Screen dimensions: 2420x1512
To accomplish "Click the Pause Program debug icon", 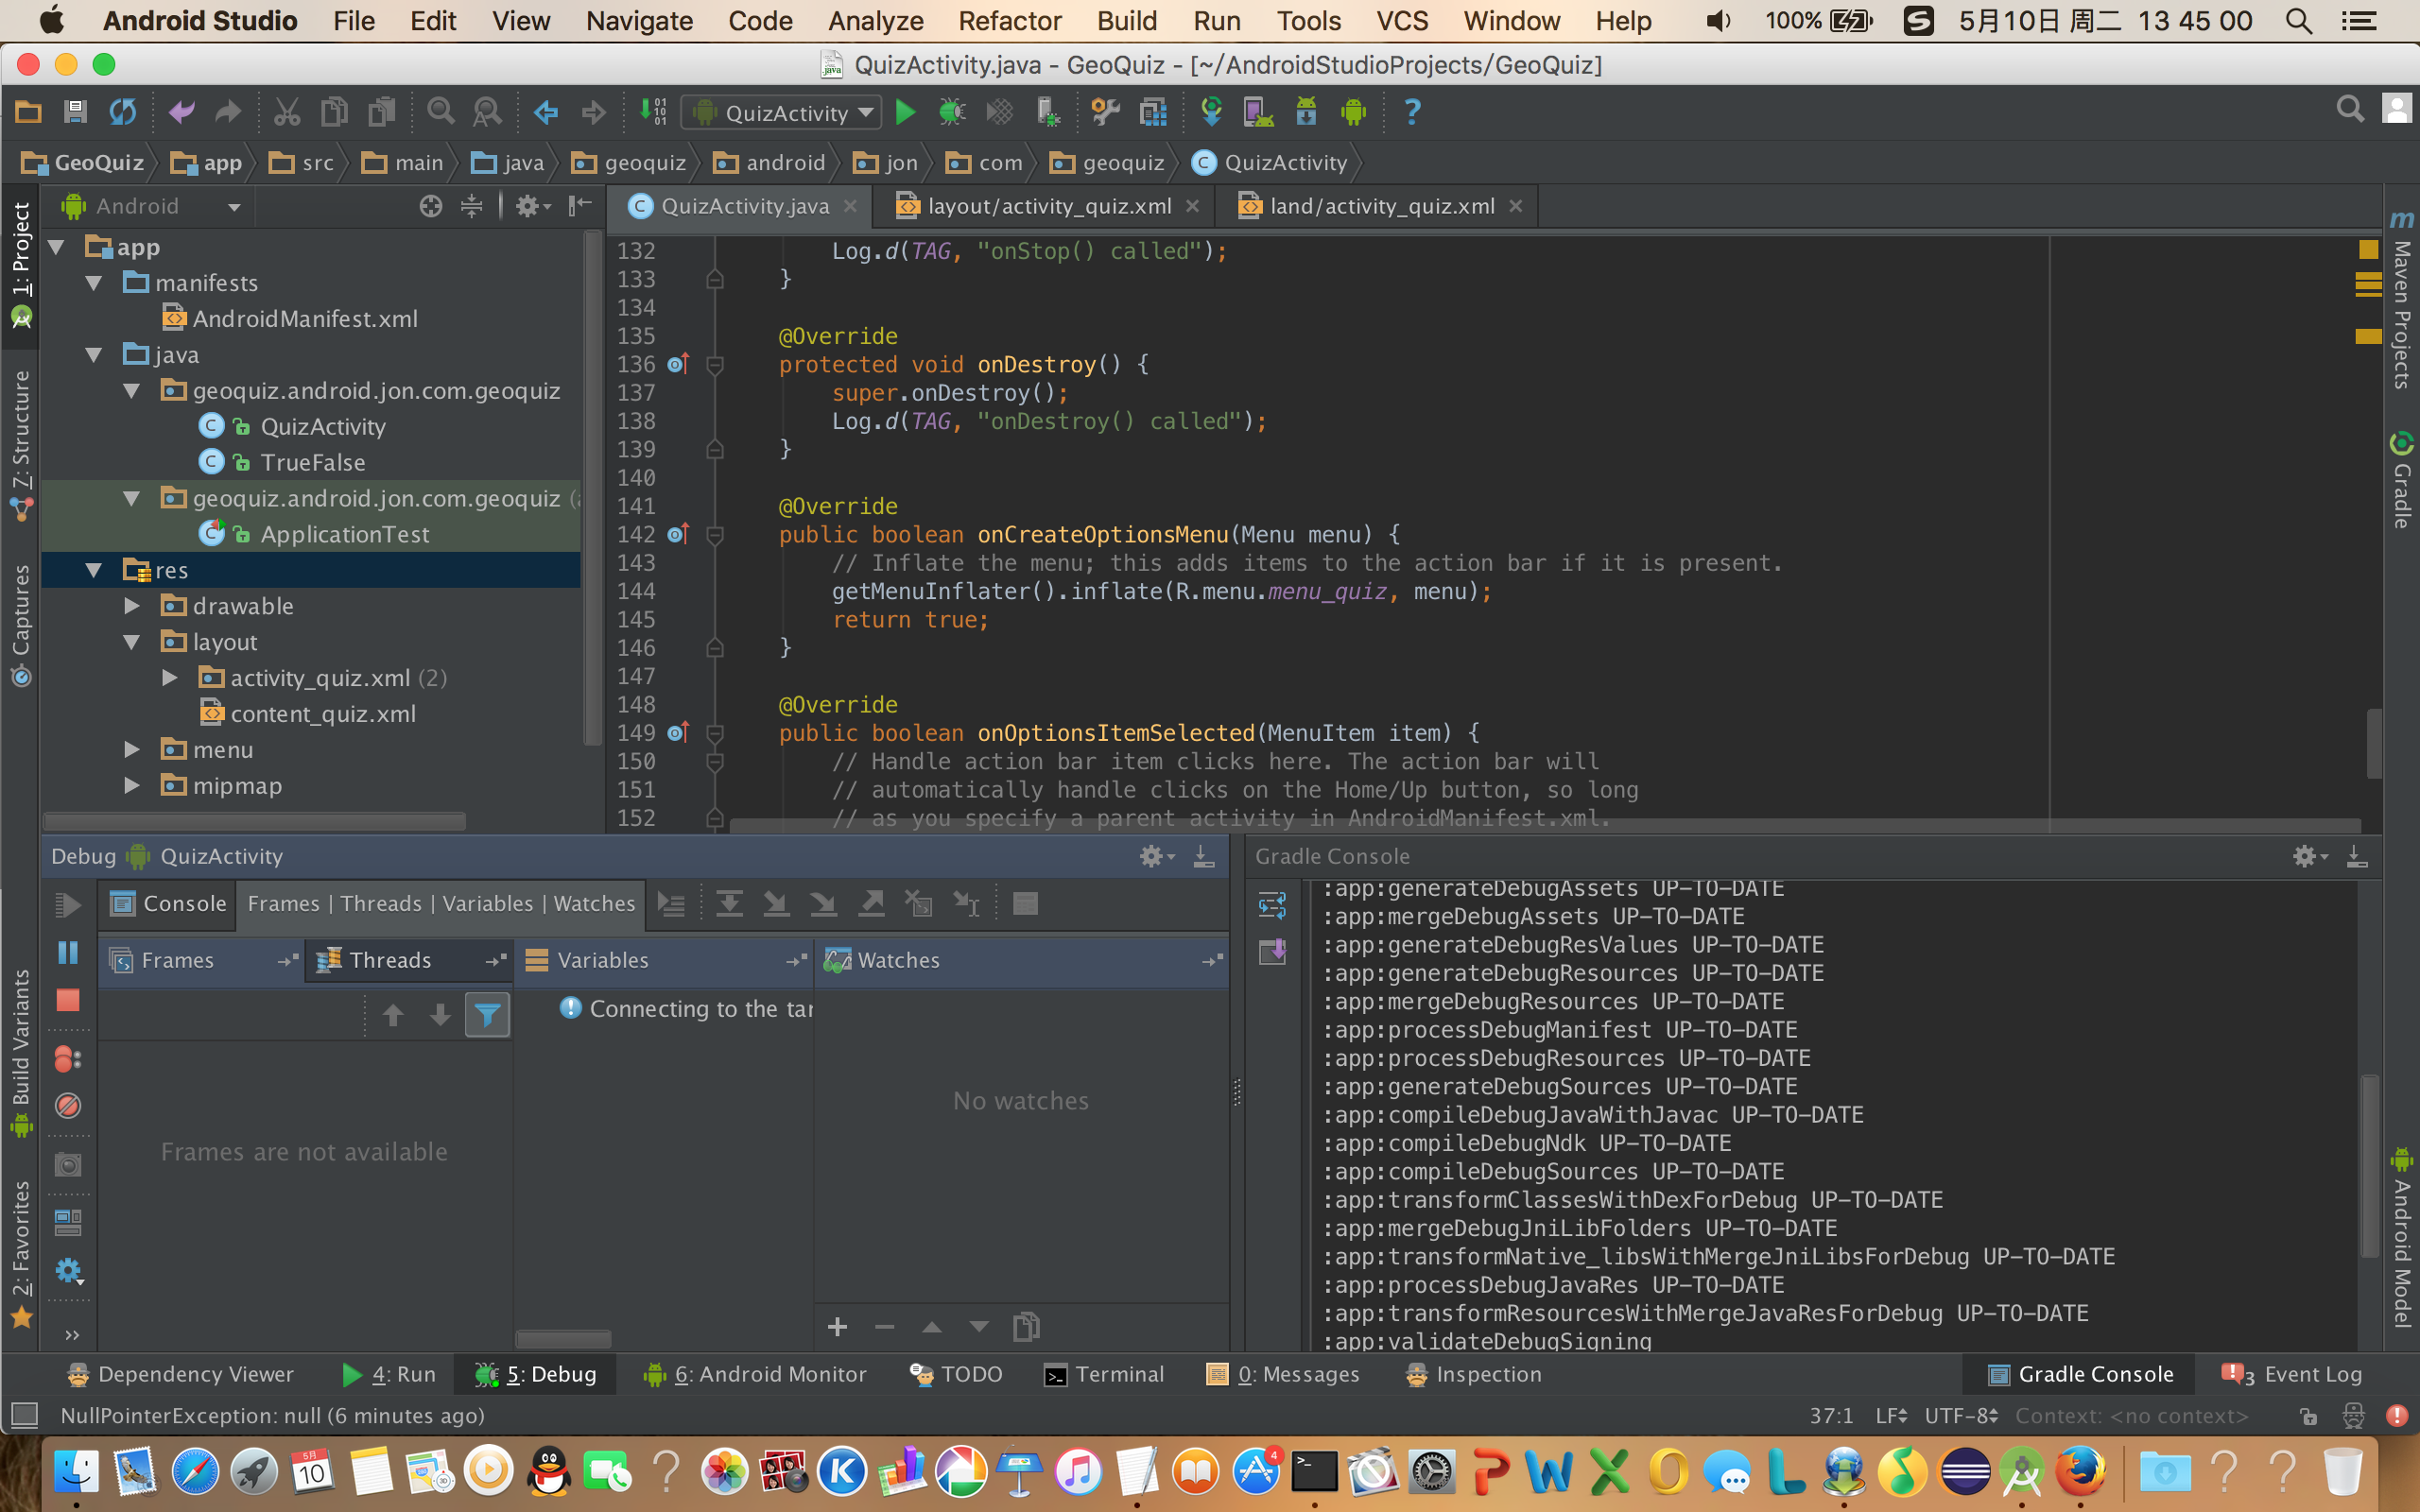I will (x=68, y=952).
